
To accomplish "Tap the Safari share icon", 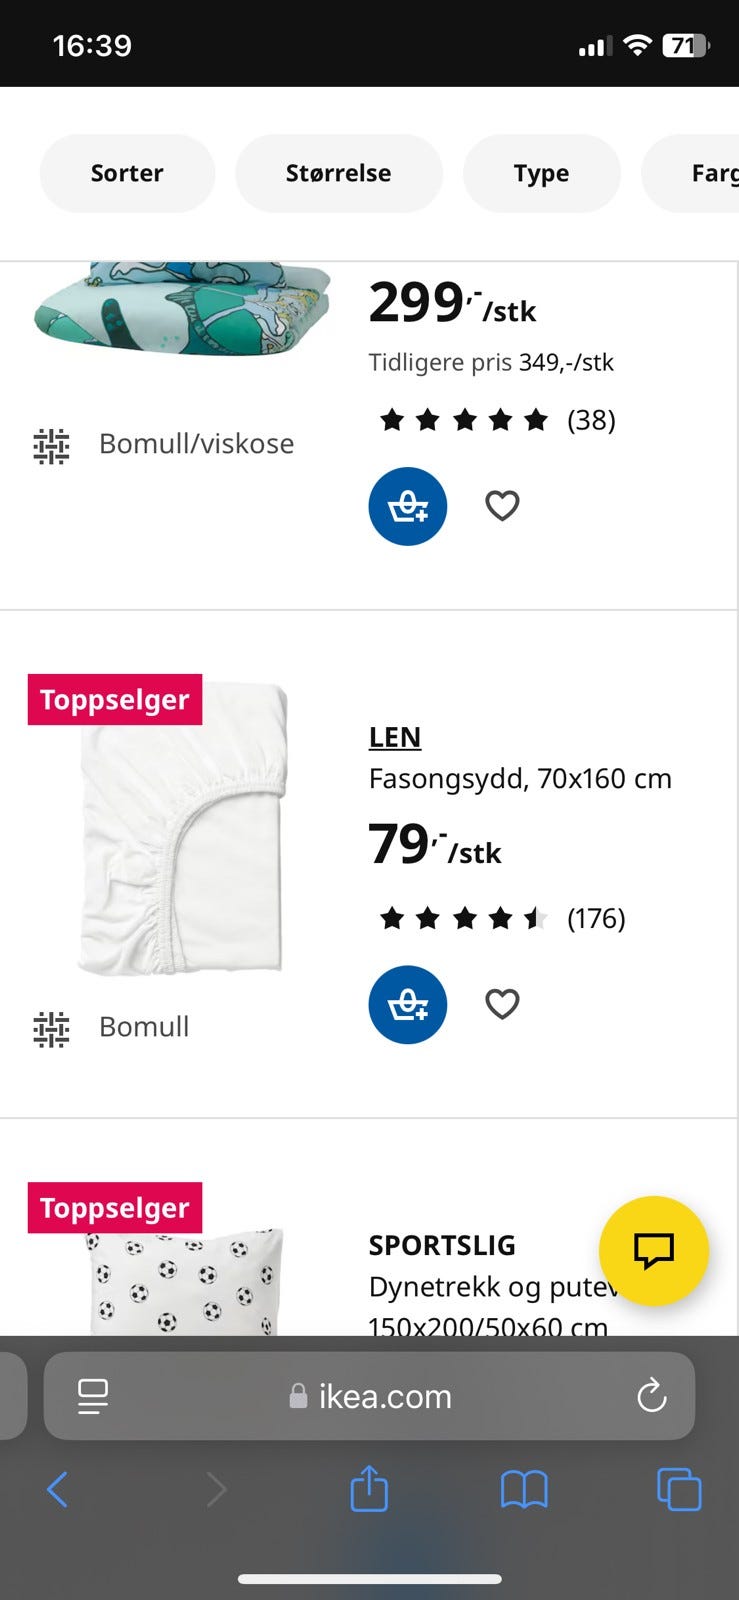I will click(x=369, y=1489).
